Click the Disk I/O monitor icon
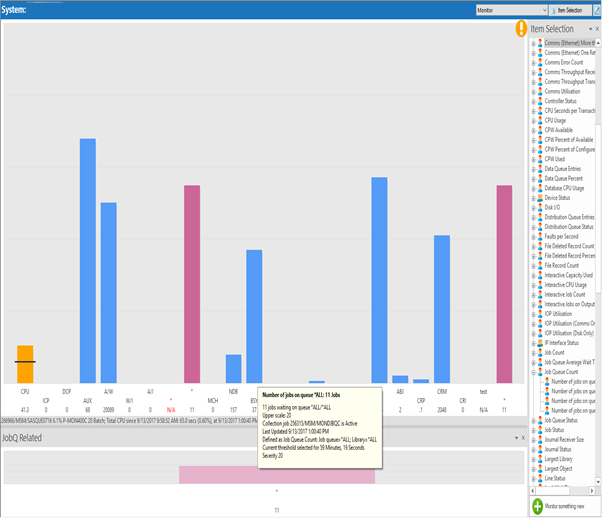The image size is (602, 518). click(x=539, y=207)
